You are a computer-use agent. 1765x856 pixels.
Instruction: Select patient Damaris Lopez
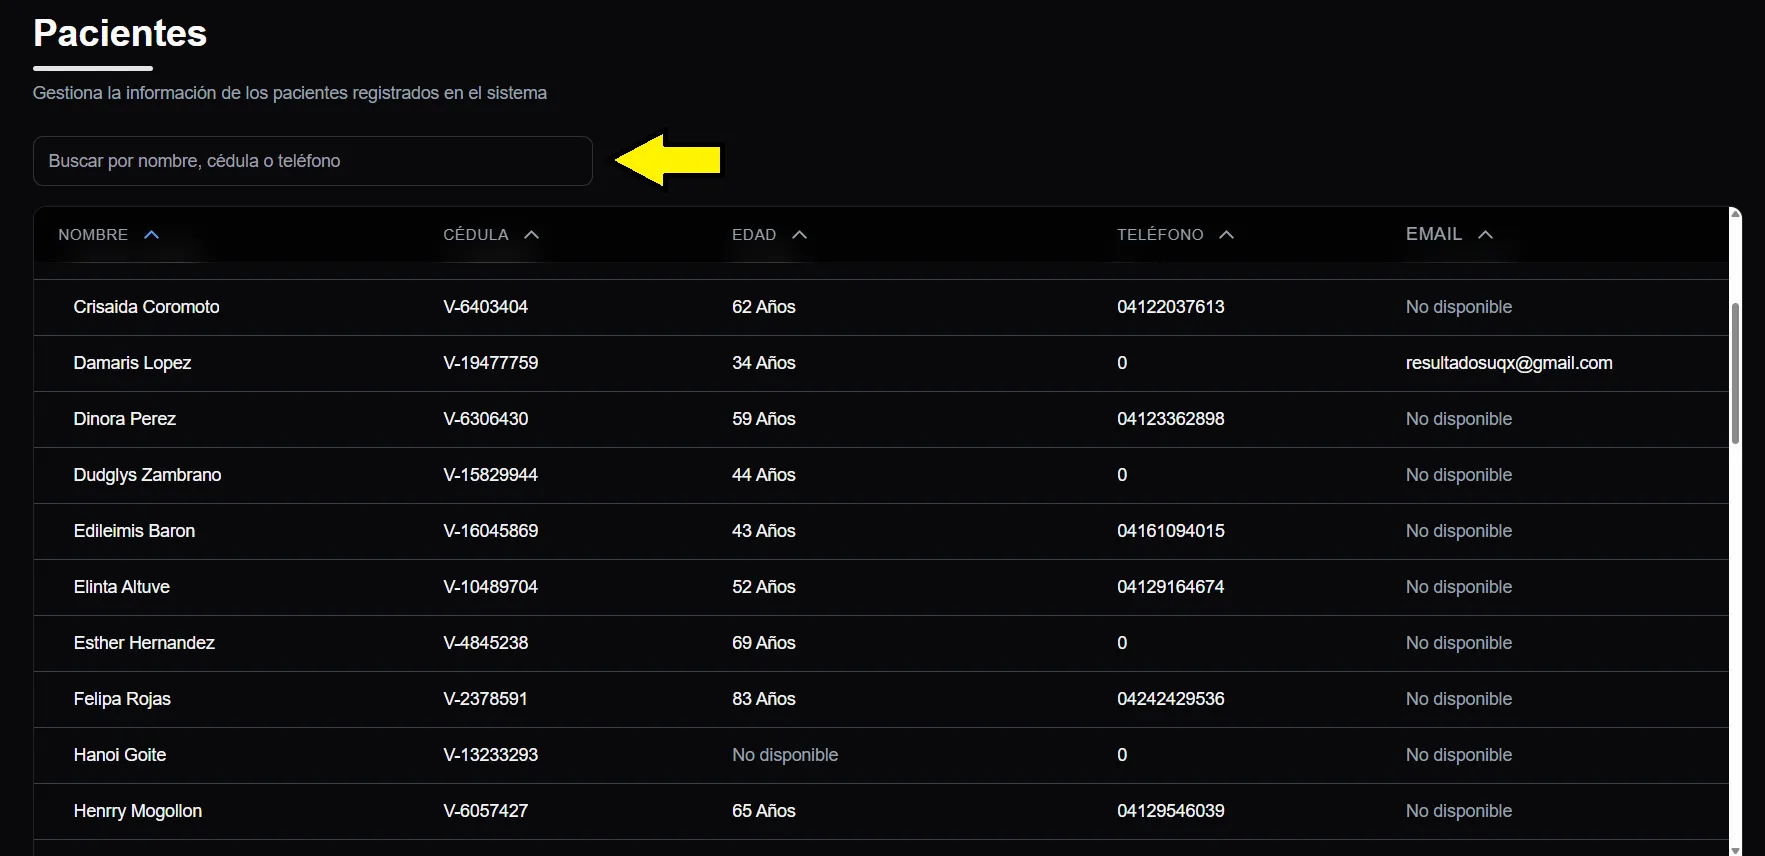[132, 363]
